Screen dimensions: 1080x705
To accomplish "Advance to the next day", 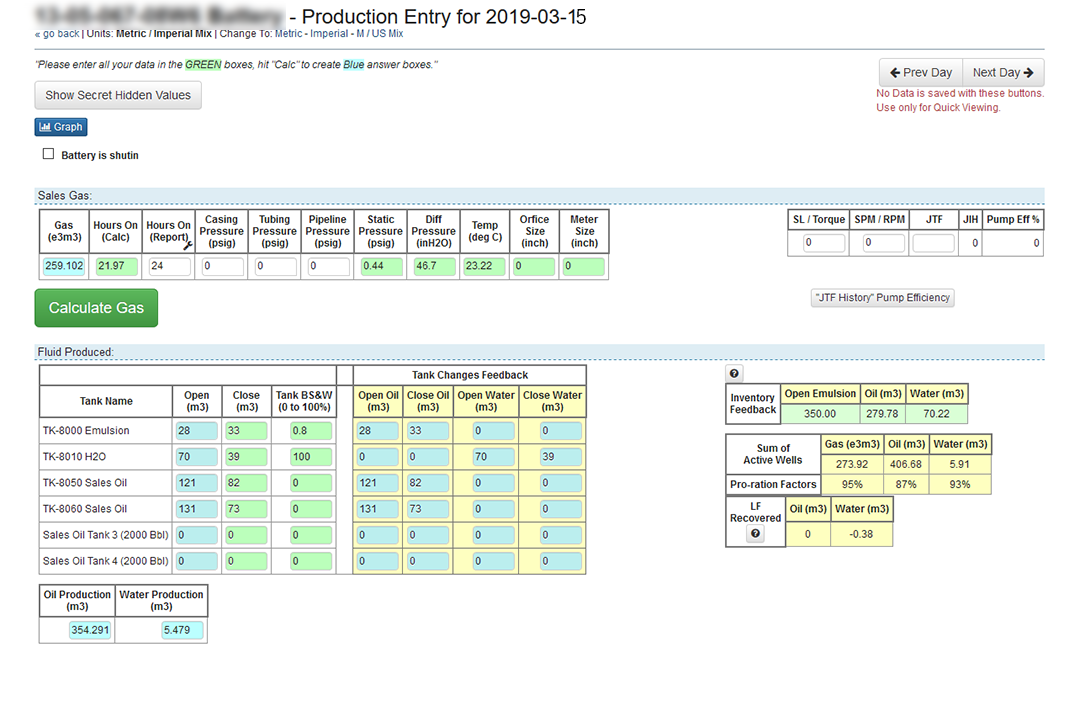I will pyautogui.click(x=1003, y=72).
